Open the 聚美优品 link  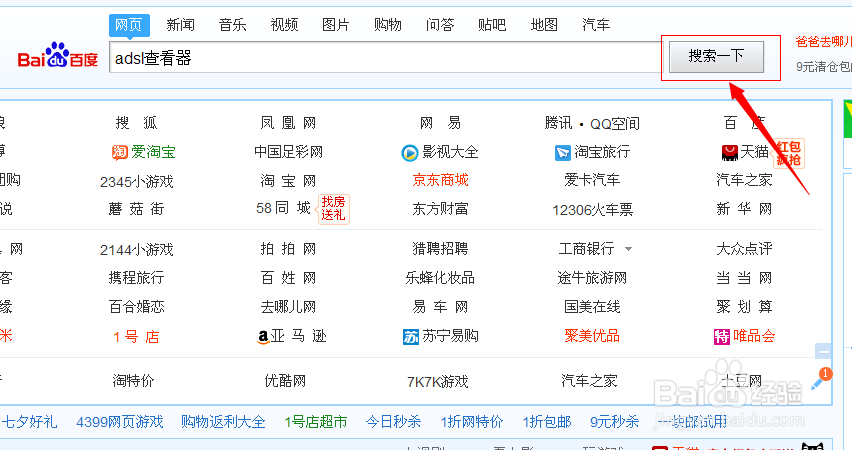(592, 336)
